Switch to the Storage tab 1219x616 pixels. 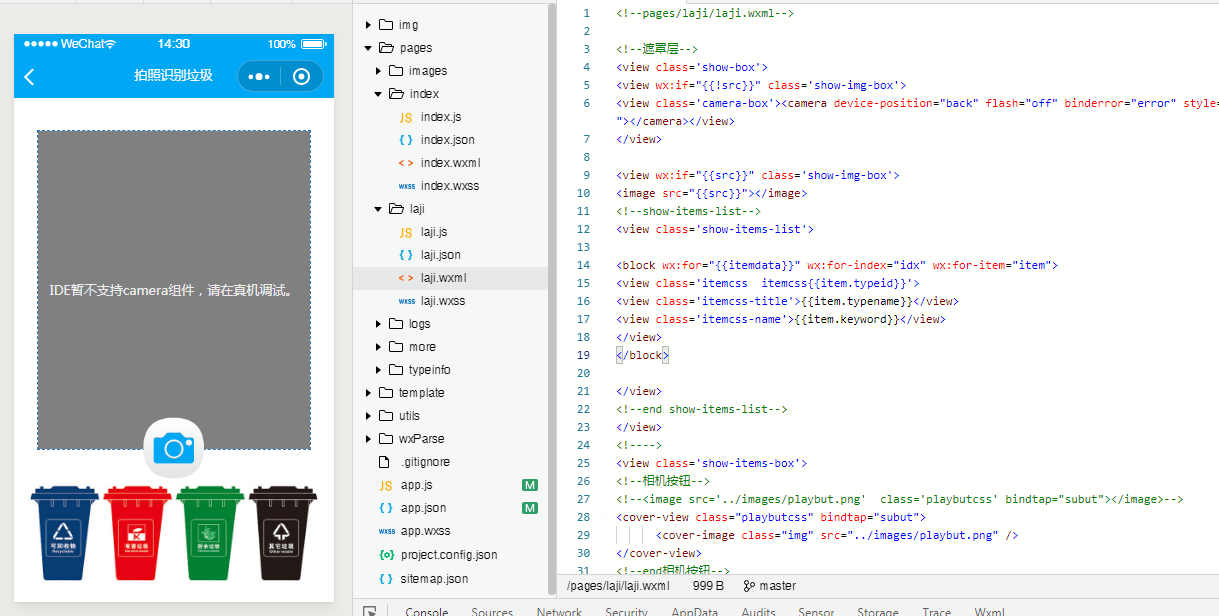point(878,611)
